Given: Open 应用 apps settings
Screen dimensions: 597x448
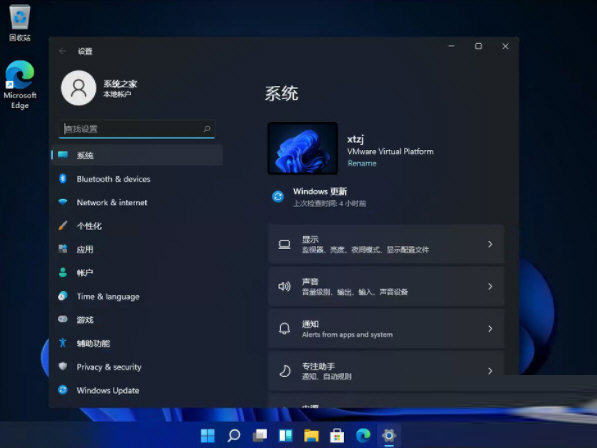Looking at the screenshot, I should pos(137,249).
